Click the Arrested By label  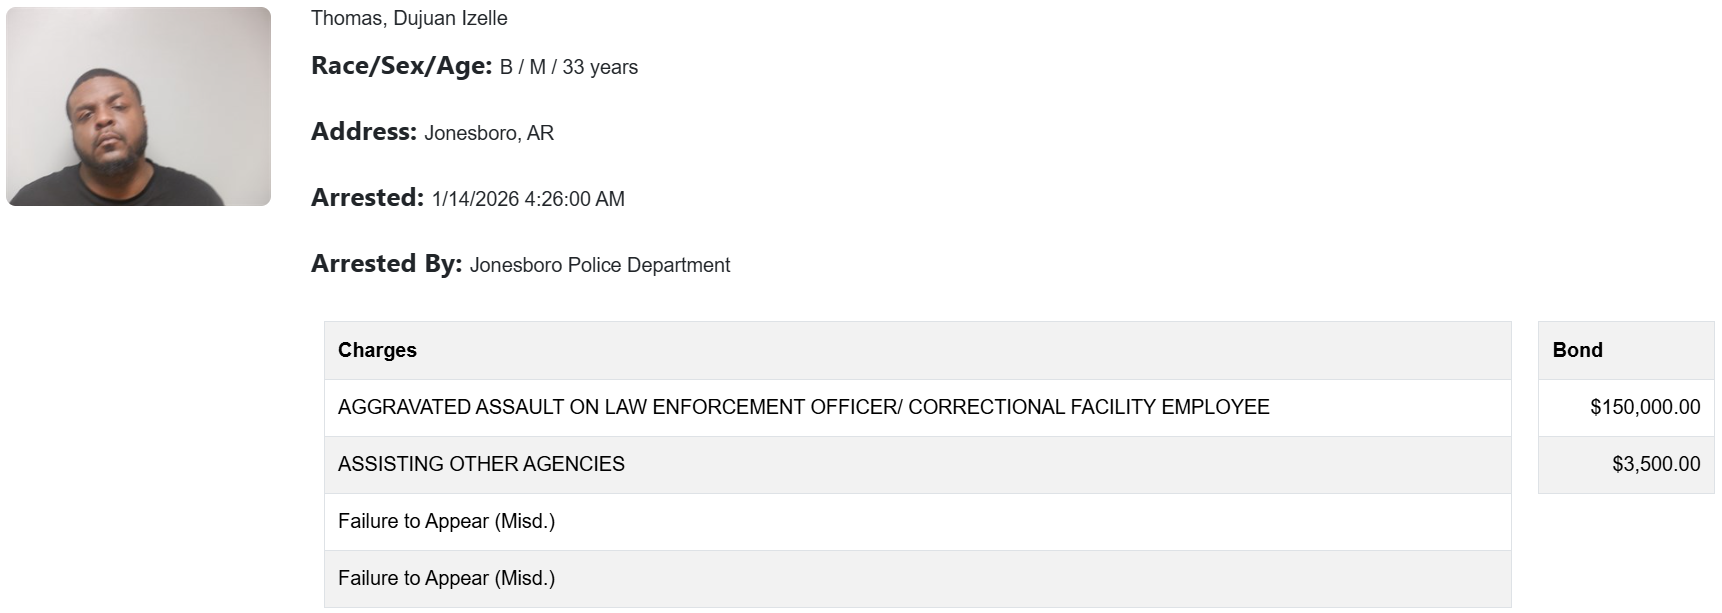pyautogui.click(x=386, y=264)
